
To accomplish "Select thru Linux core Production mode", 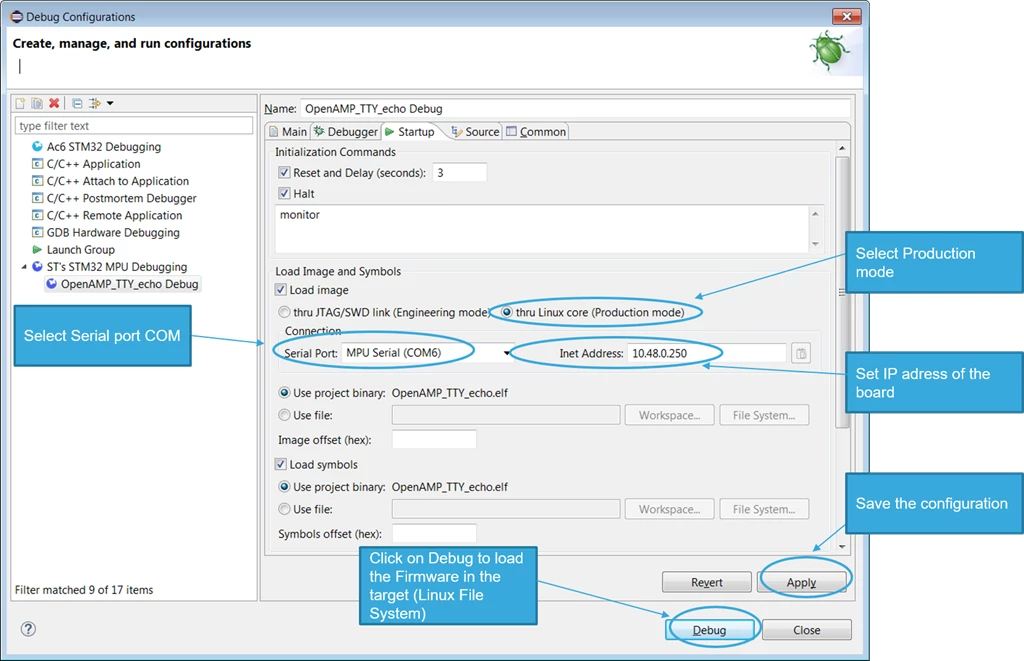I will pos(506,312).
